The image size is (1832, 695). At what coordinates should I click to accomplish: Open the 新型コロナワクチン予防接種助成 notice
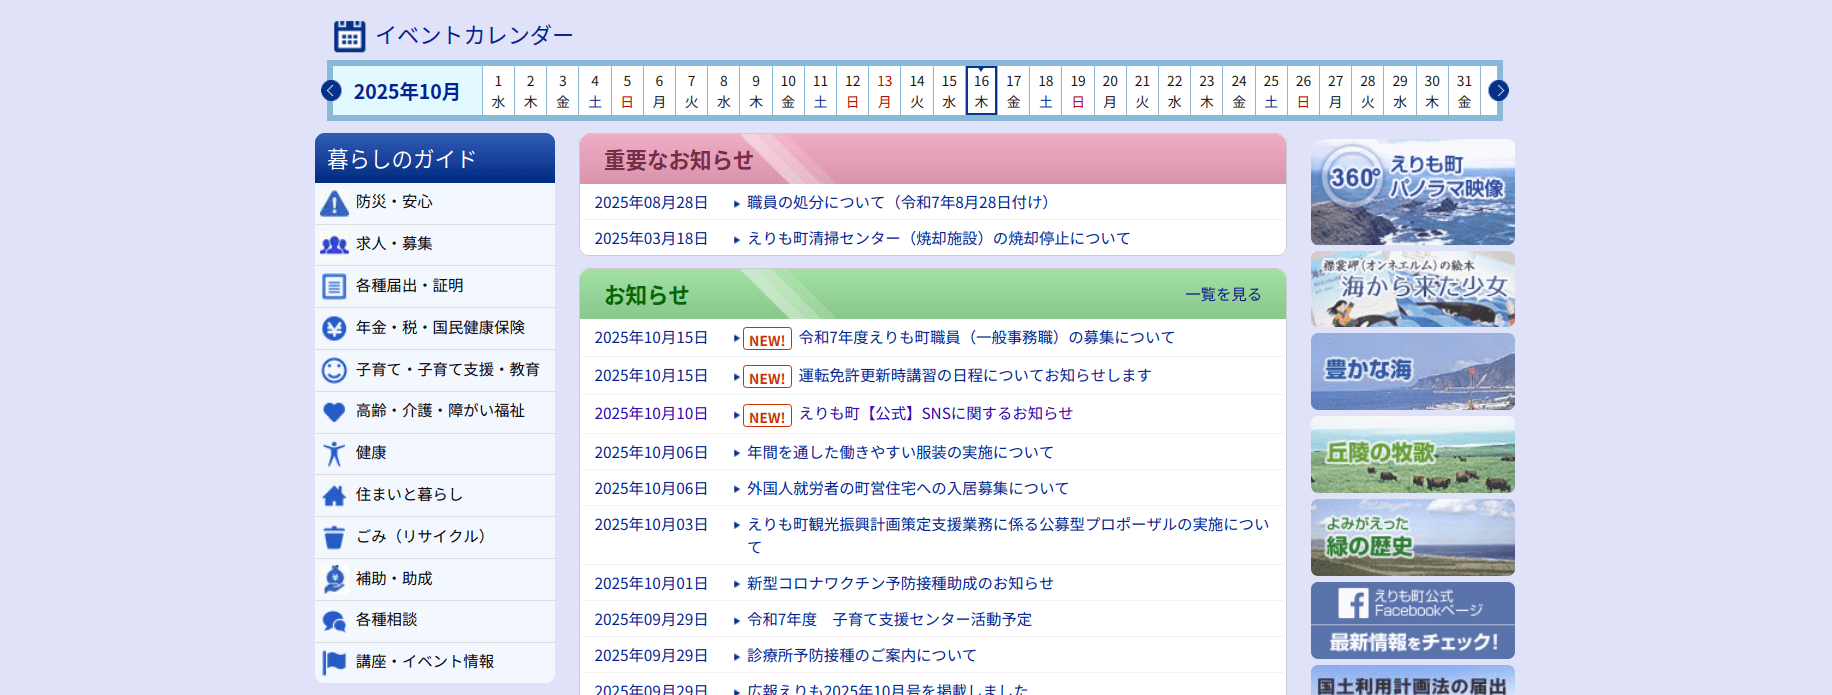900,584
